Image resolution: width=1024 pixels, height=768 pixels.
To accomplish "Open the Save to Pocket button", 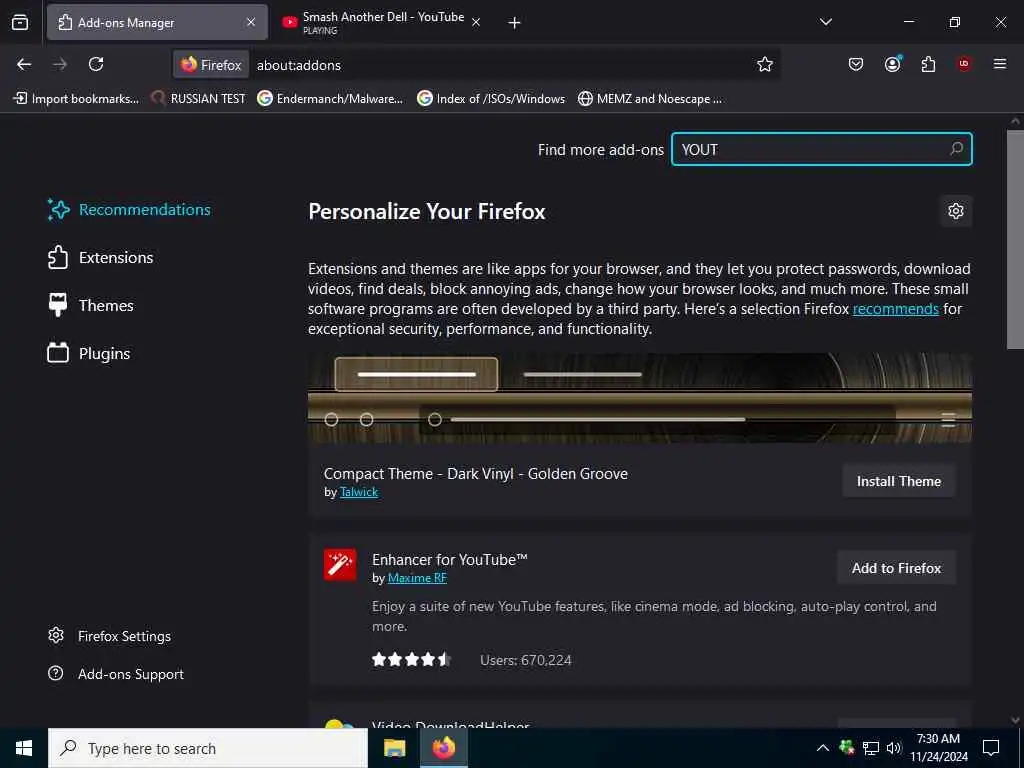I will 856,64.
